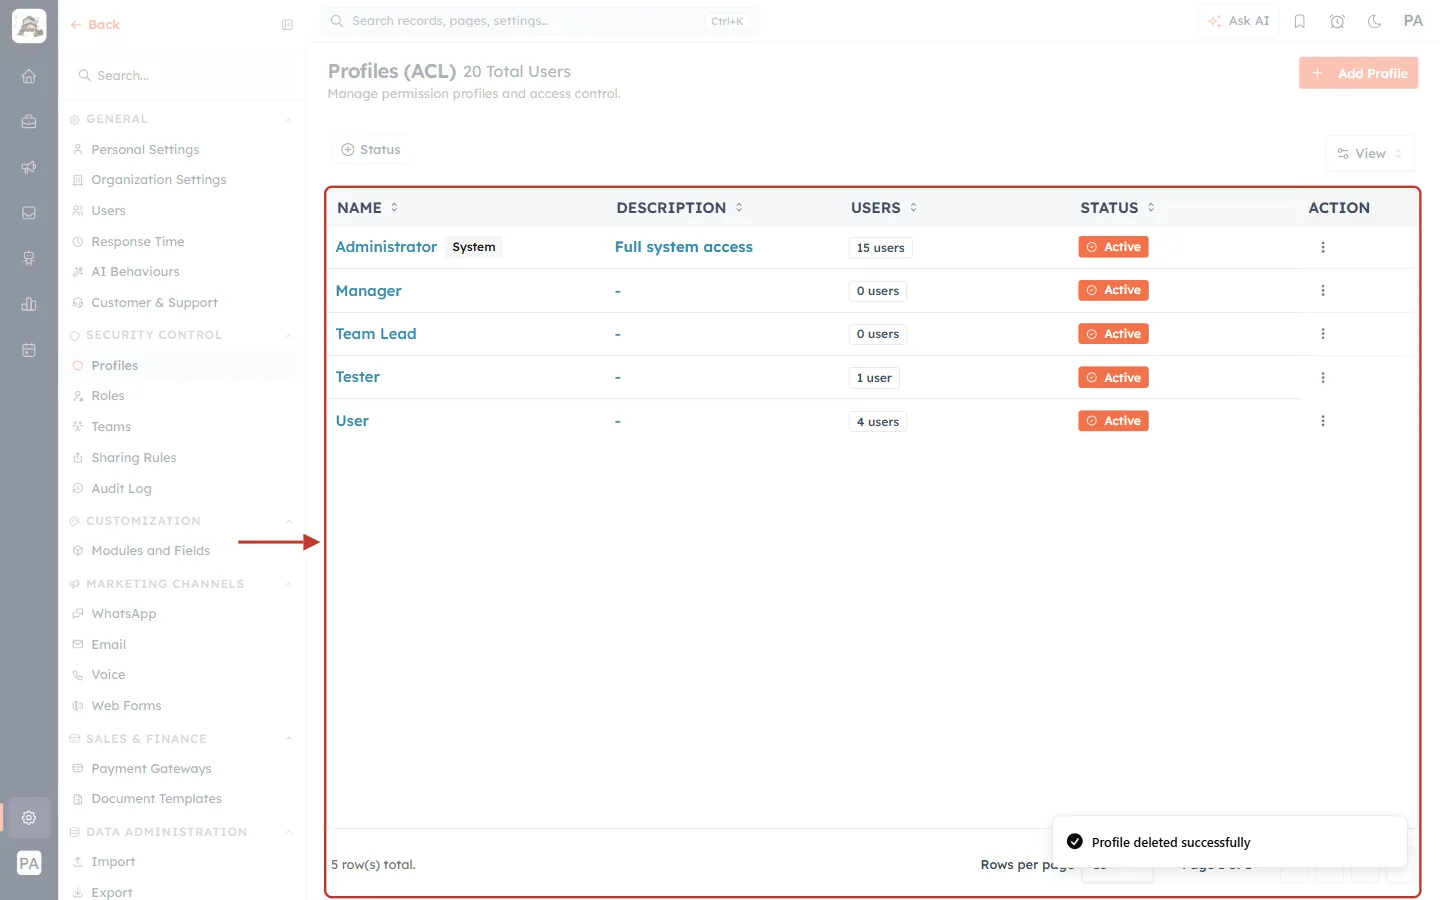Click the Ask AI button

1238,21
